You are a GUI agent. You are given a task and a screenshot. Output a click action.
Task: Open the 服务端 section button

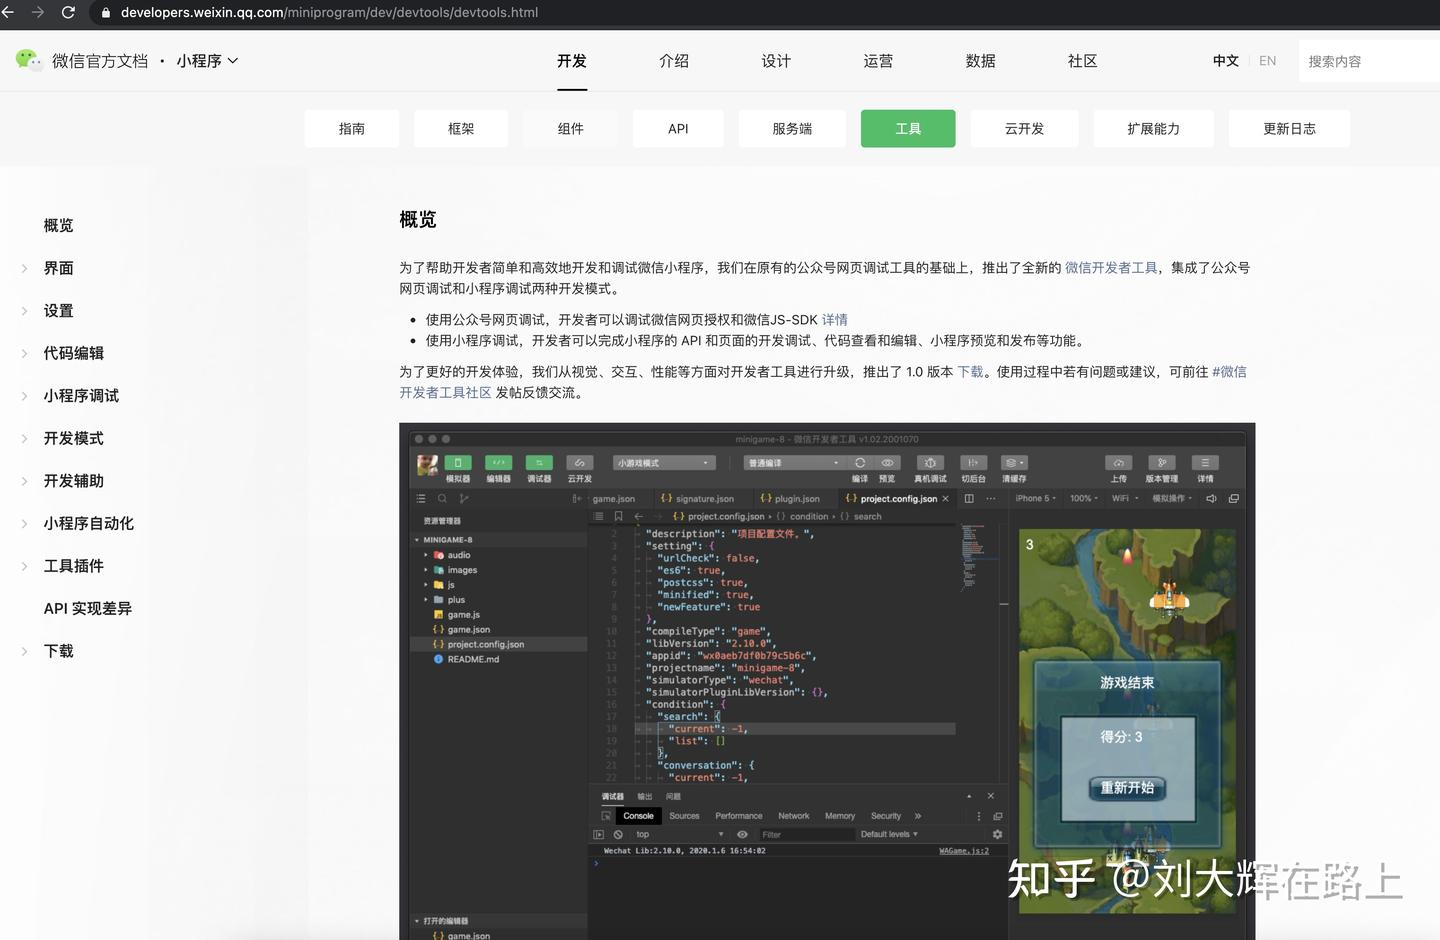[792, 128]
